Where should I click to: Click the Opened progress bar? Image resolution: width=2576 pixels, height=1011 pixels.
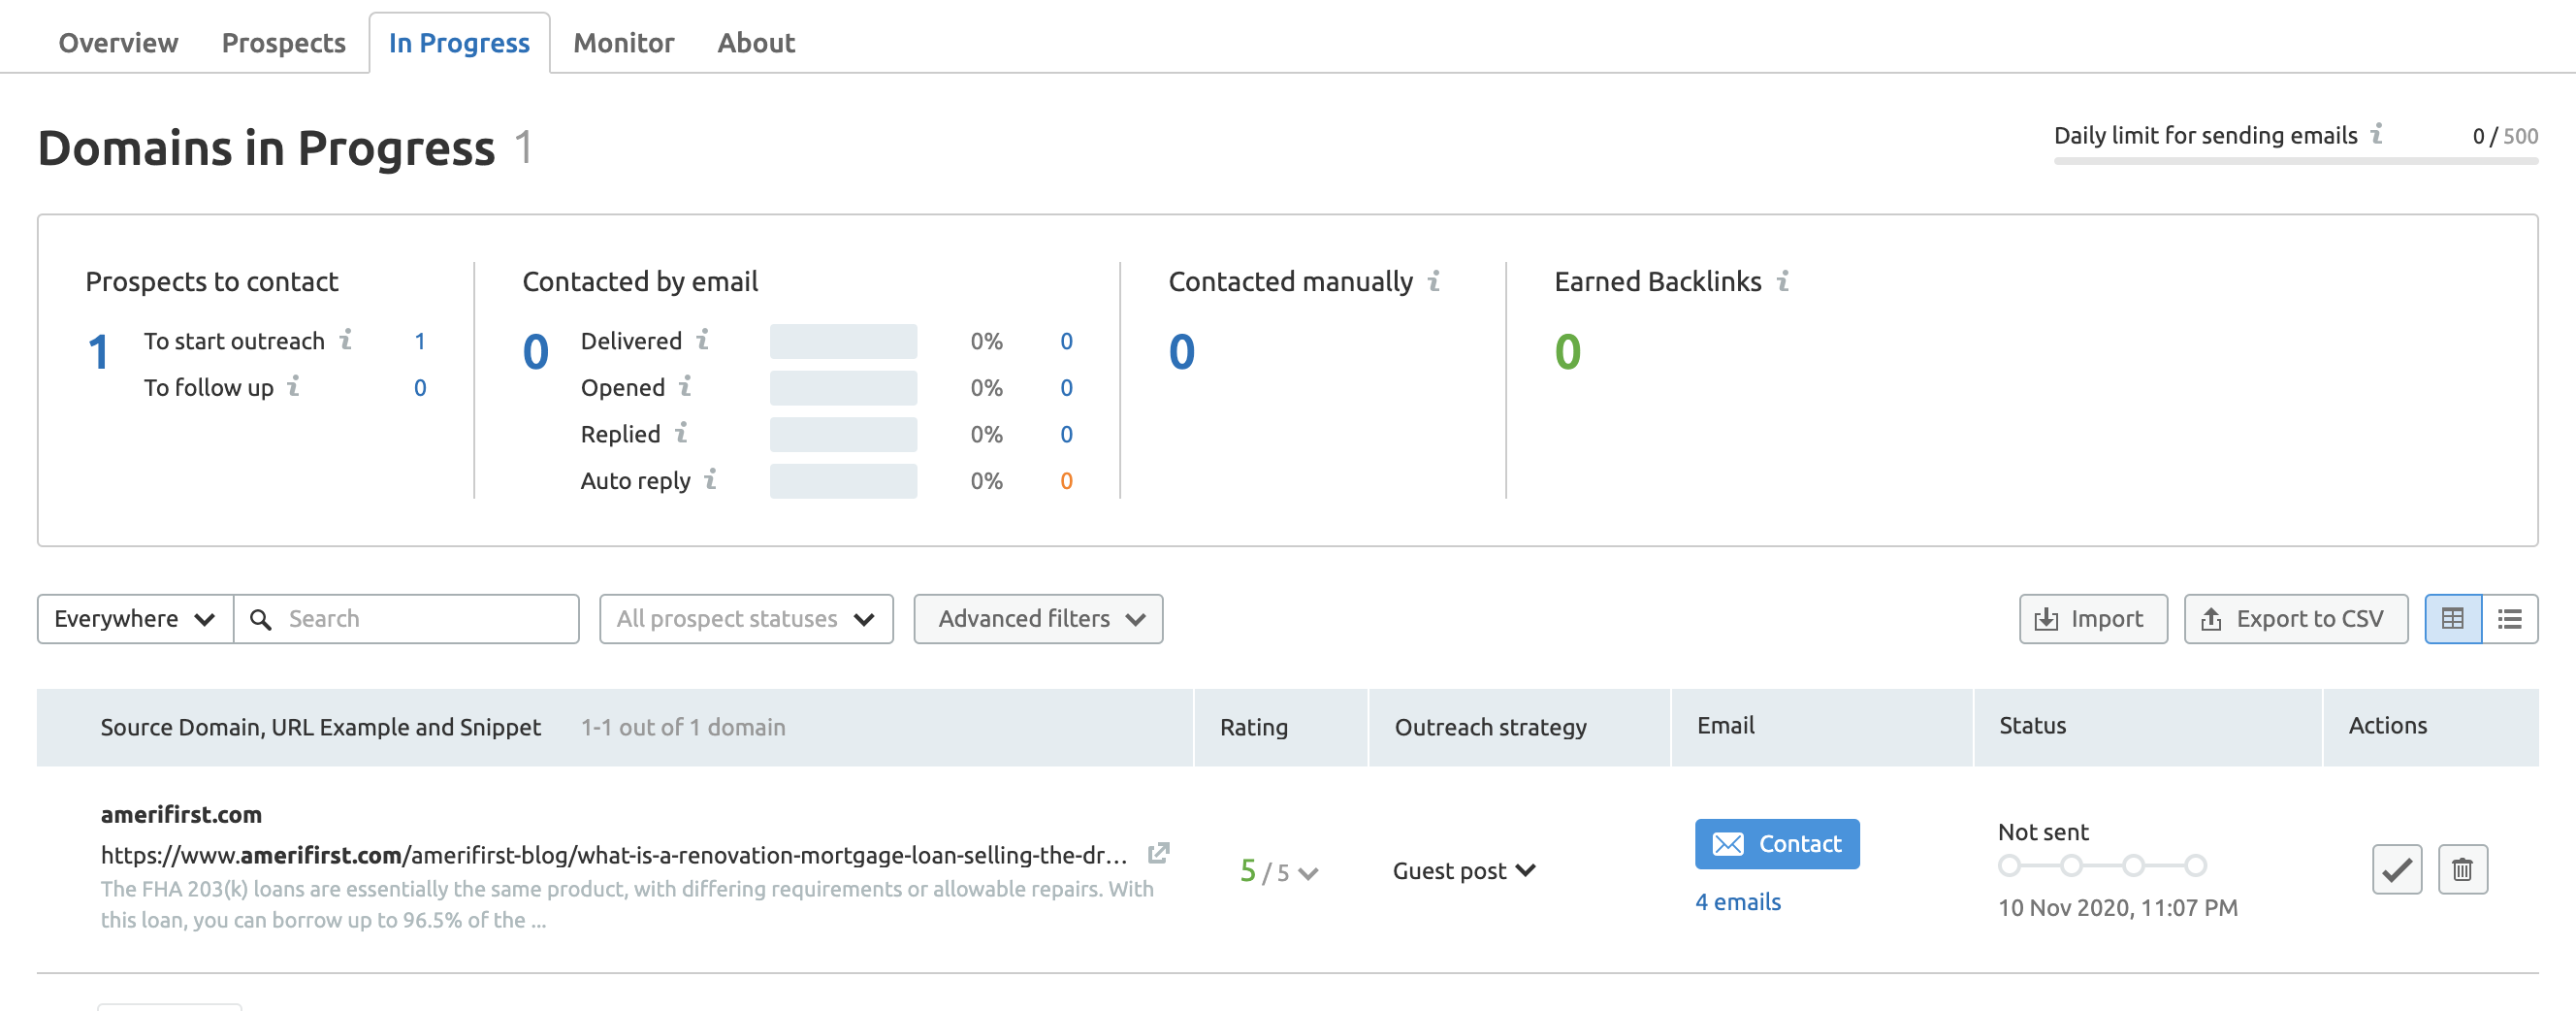(x=843, y=387)
